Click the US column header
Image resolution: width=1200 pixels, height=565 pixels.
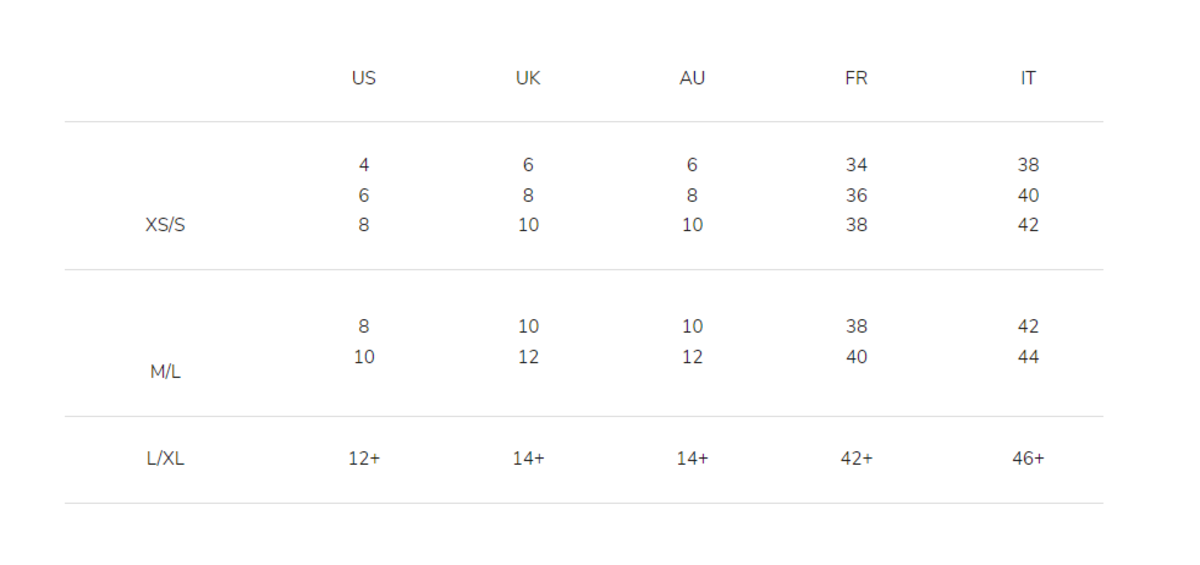click(x=364, y=78)
